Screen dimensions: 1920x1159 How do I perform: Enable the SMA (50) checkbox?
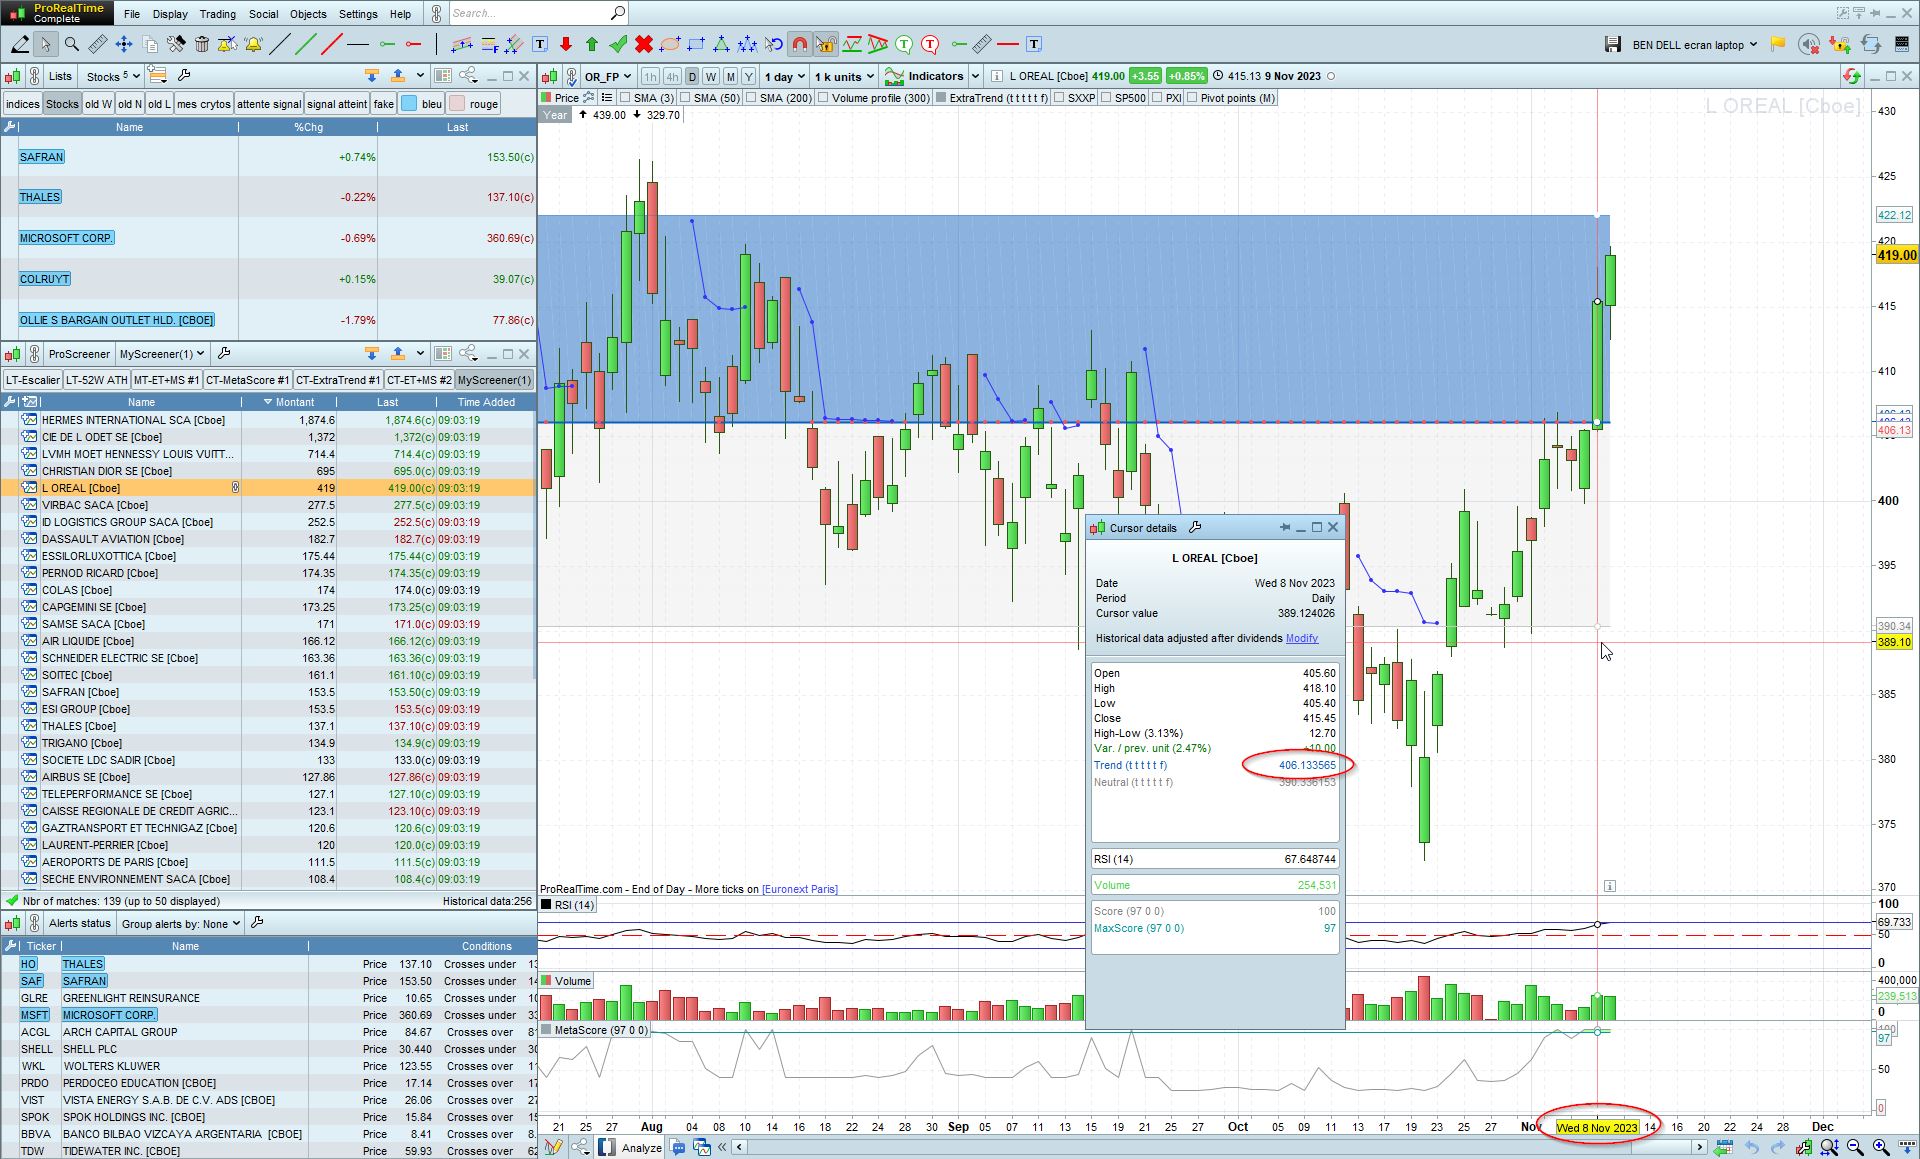click(686, 98)
